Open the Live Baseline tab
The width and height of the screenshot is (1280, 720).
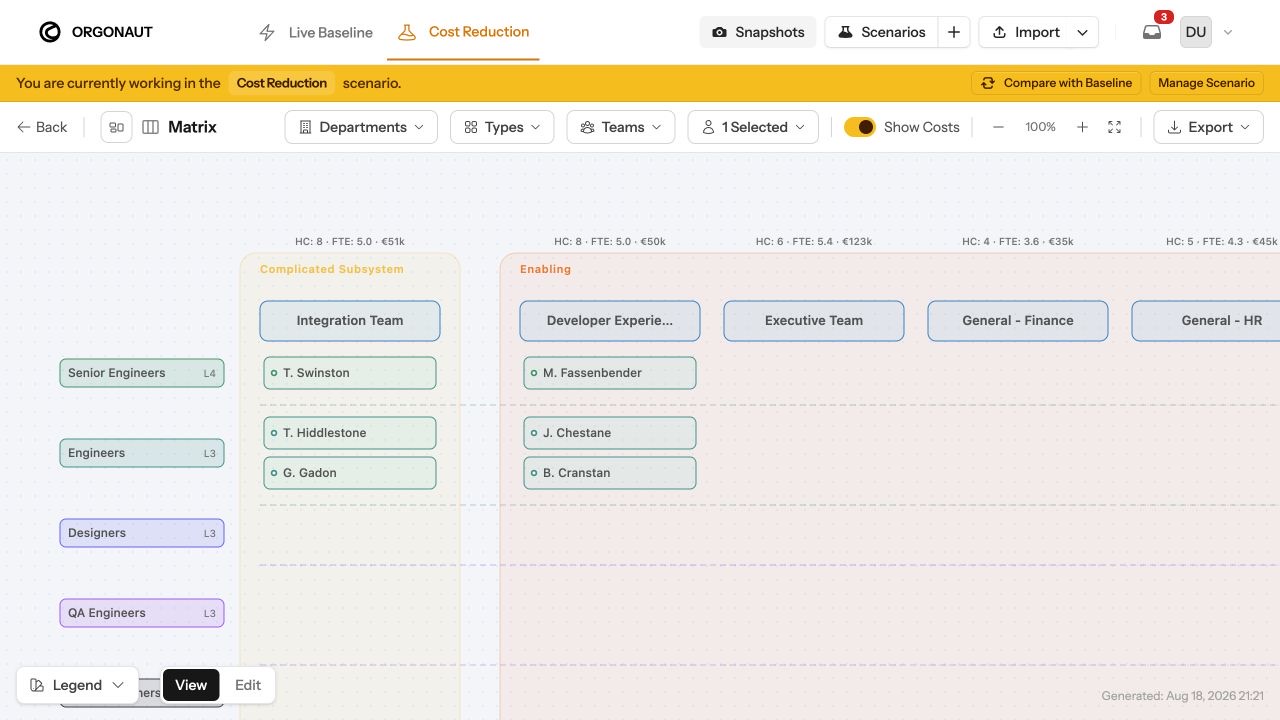pos(316,32)
